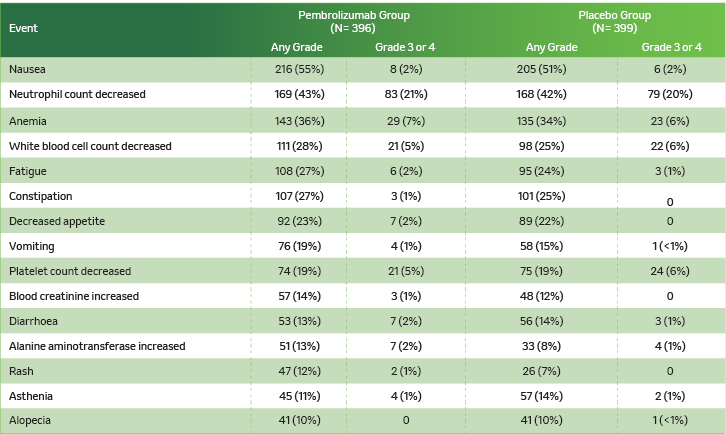Select the Diarrhoea row label
The image size is (726, 434).
tap(35, 321)
